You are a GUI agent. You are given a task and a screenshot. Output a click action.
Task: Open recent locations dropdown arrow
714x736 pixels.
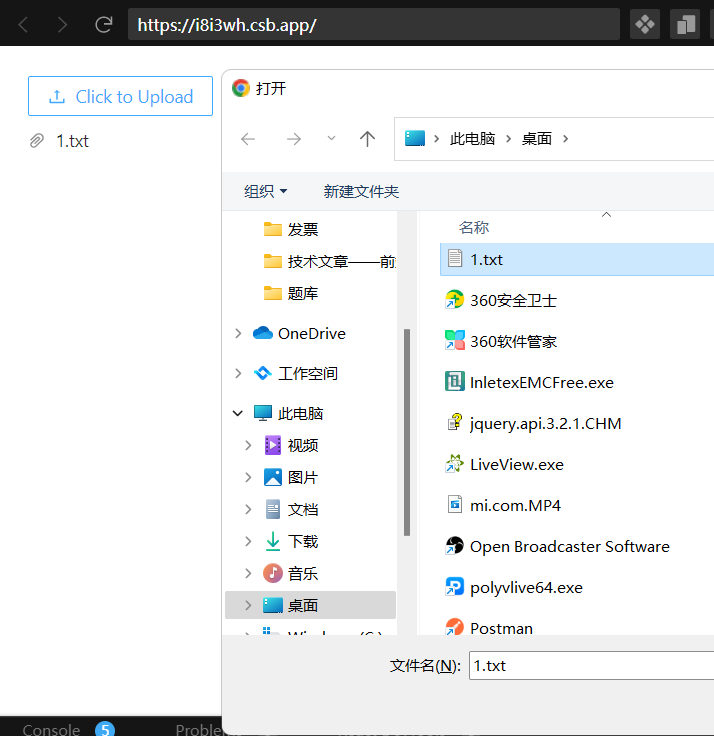[x=331, y=138]
